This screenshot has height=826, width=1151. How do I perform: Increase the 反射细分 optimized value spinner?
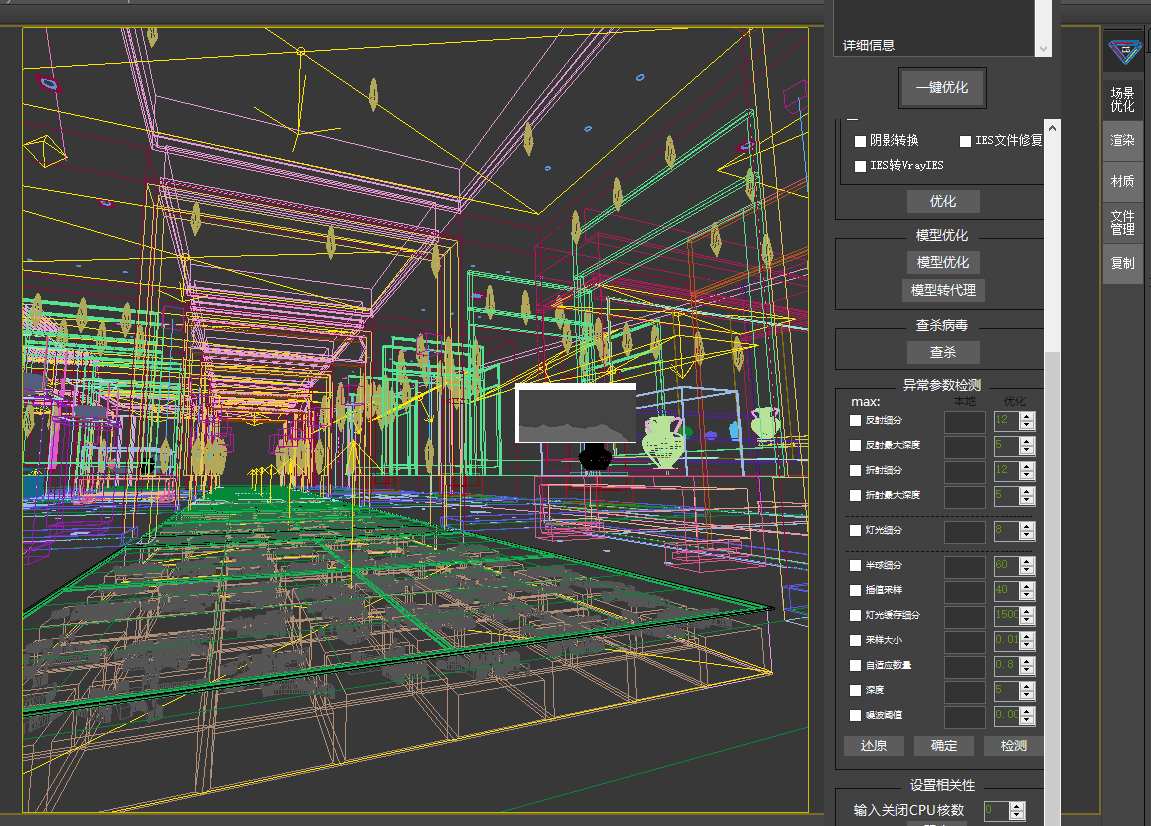pyautogui.click(x=1027, y=416)
